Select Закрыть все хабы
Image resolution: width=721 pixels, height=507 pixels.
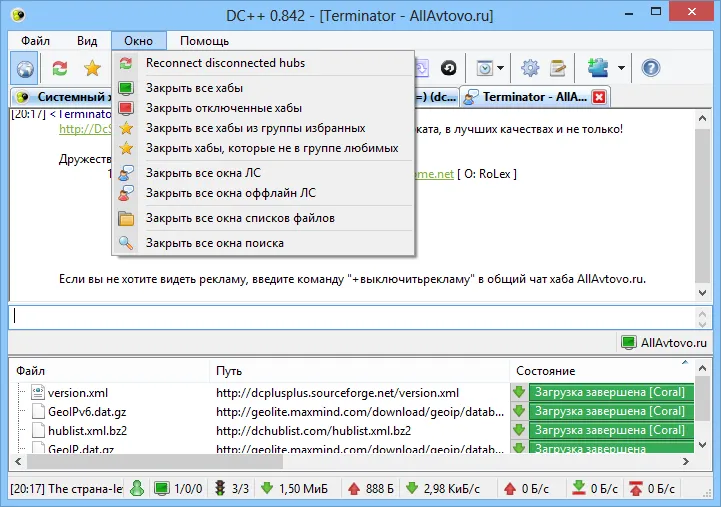click(x=263, y=88)
